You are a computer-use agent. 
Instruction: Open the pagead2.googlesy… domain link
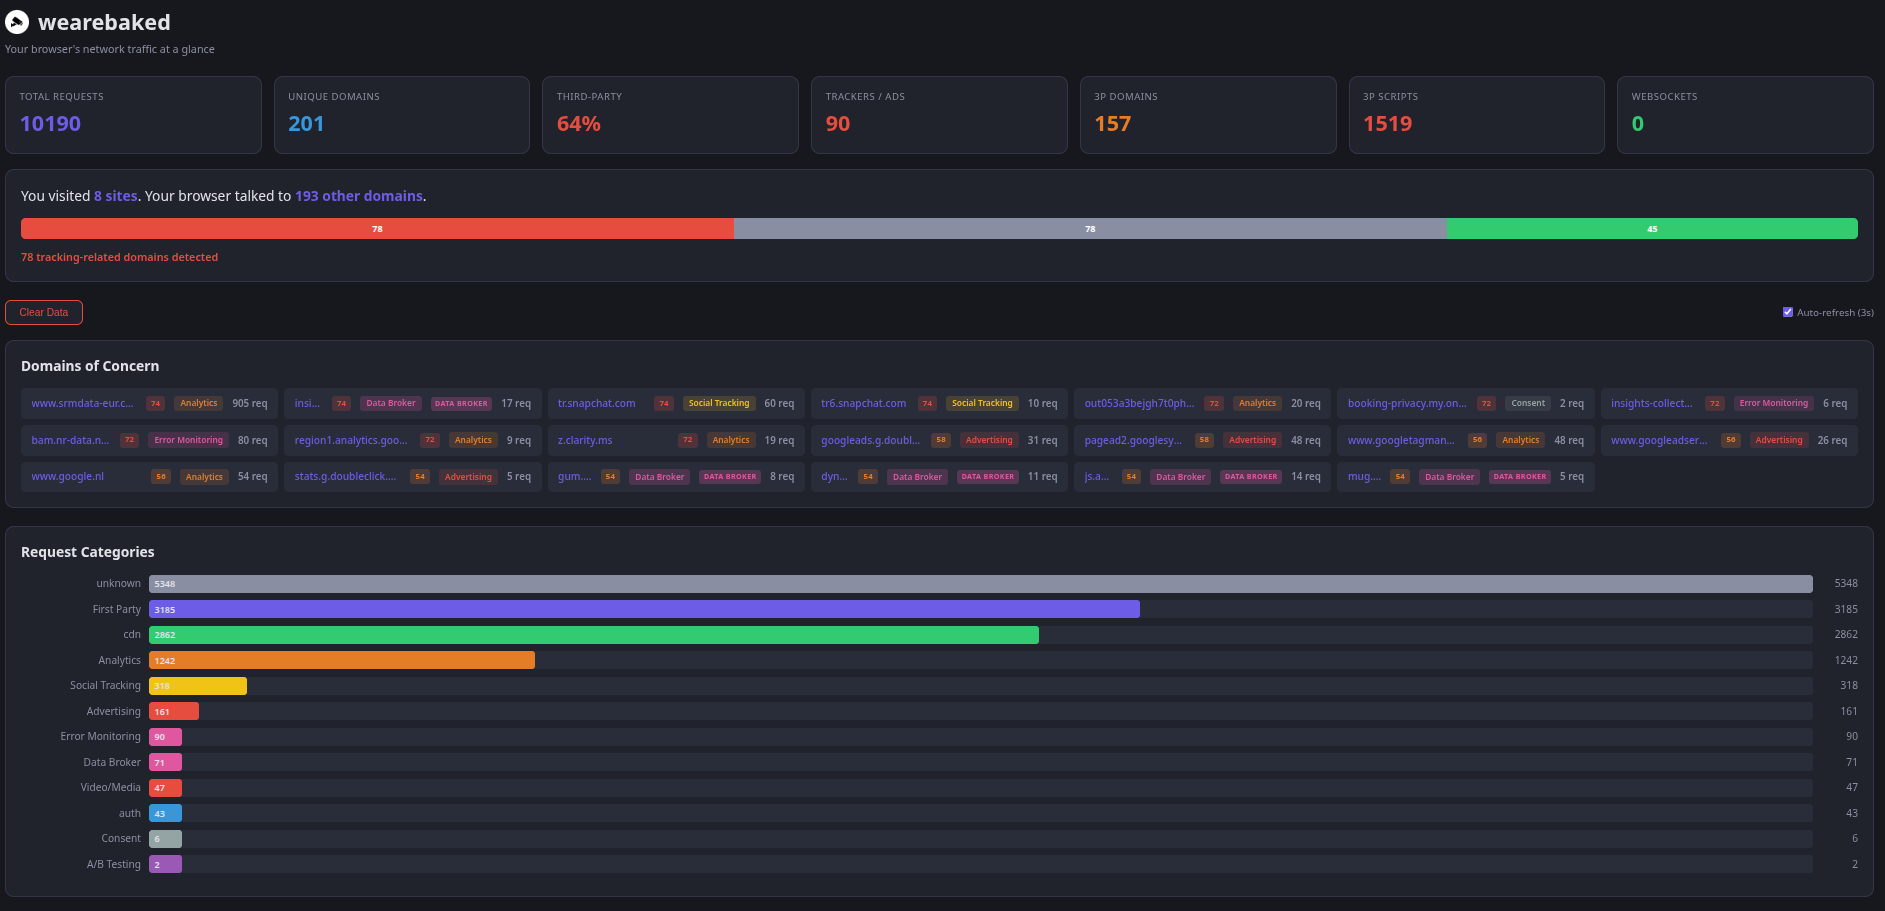(1133, 440)
